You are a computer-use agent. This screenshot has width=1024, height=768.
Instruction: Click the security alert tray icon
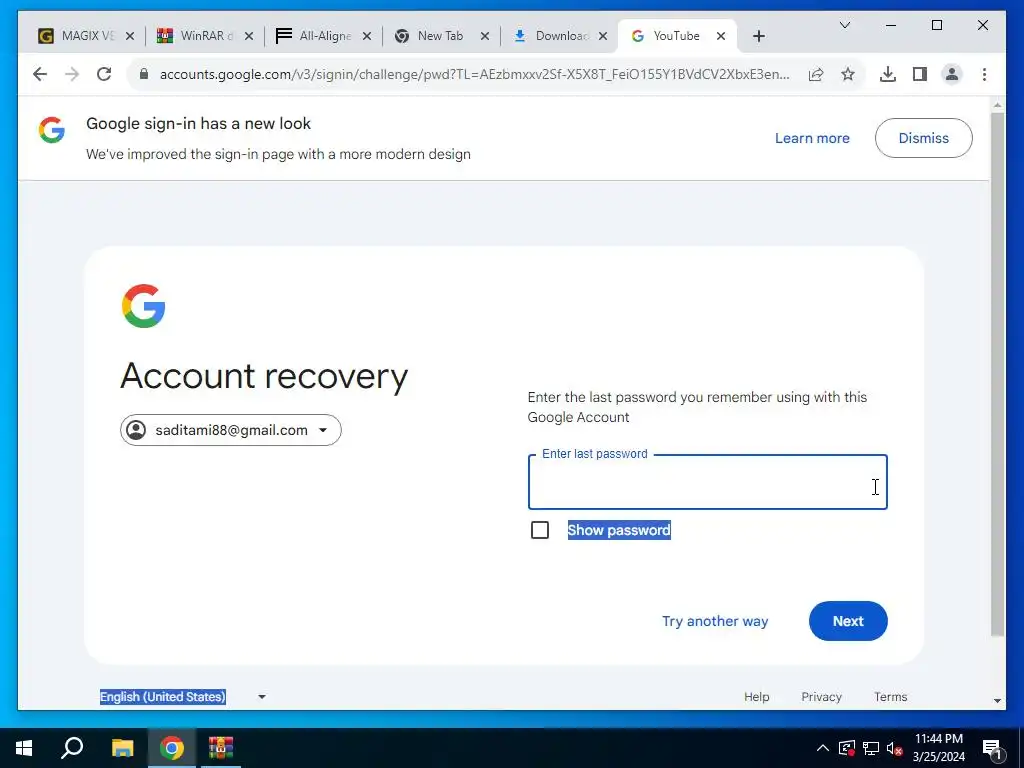pos(847,748)
